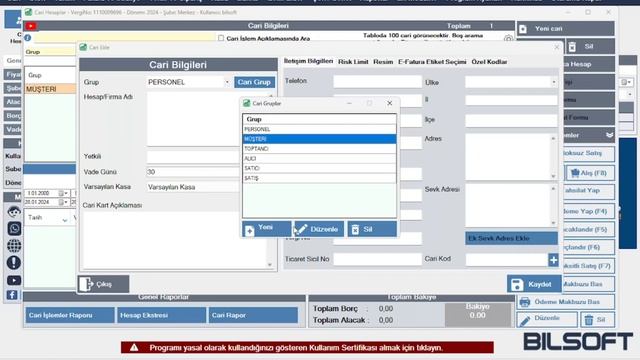Click Sil trash button near Yeni cari
Viewport: 640px width, 360px height.
point(590,47)
